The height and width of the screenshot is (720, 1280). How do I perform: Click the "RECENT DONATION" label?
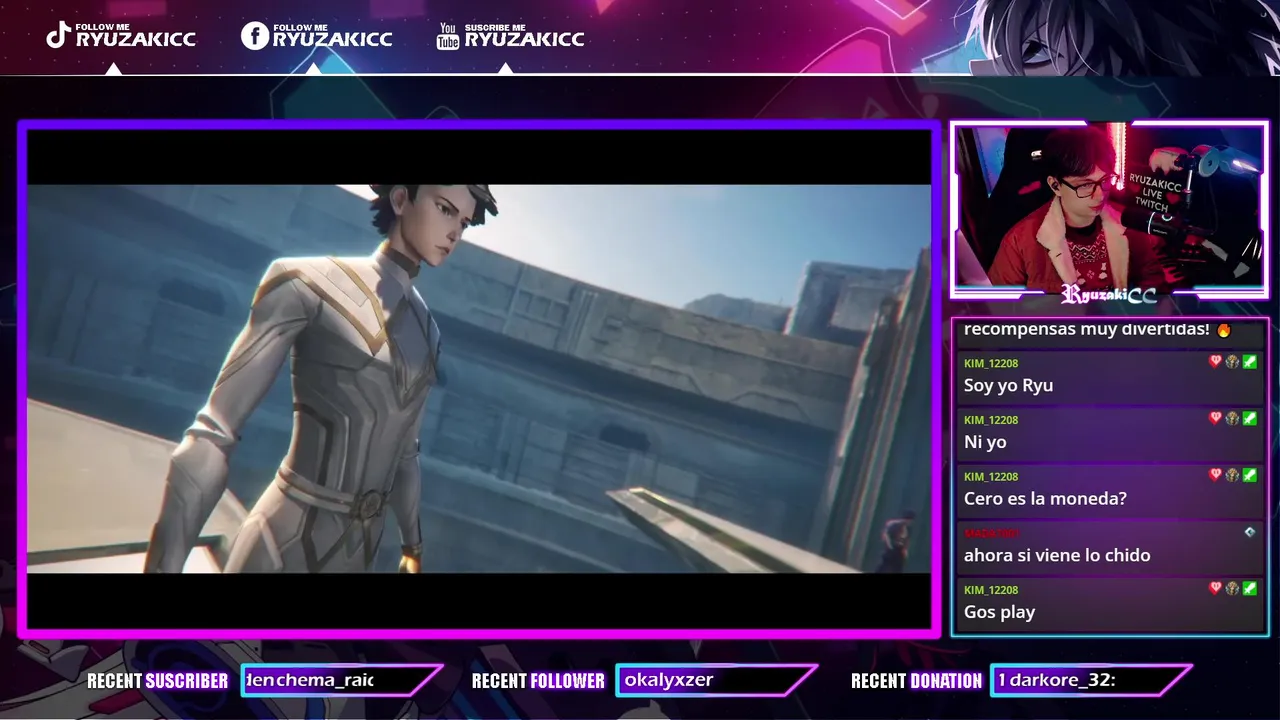pyautogui.click(x=916, y=681)
